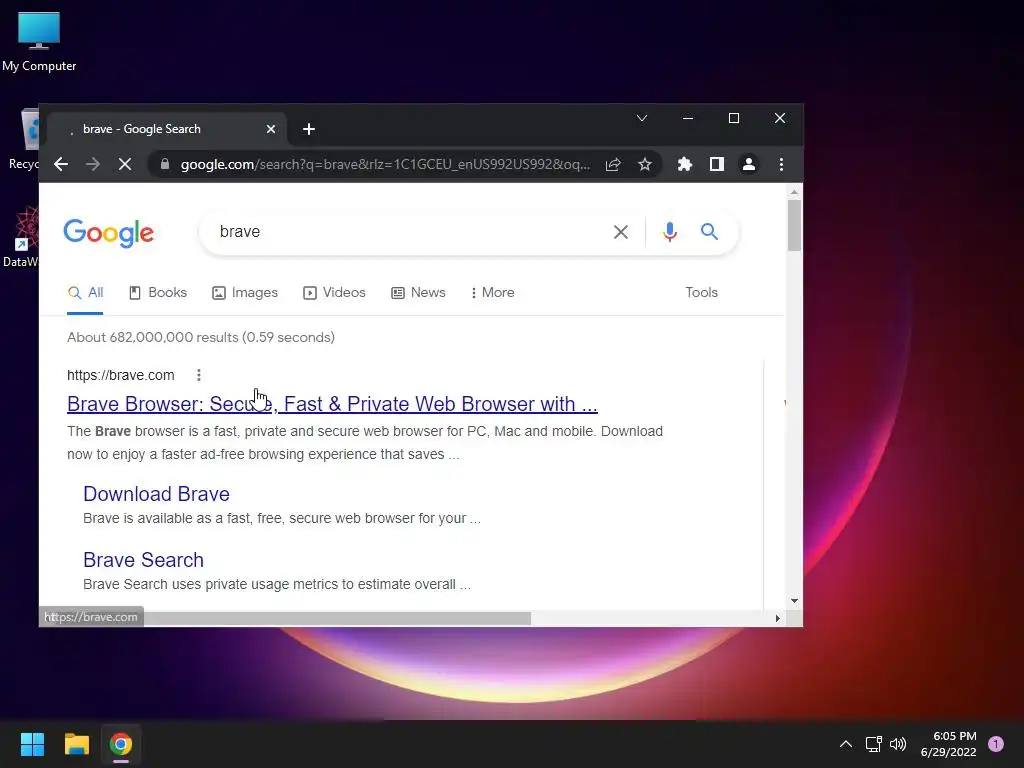Bookmark this tab with star icon
1024x768 pixels.
[x=645, y=164]
